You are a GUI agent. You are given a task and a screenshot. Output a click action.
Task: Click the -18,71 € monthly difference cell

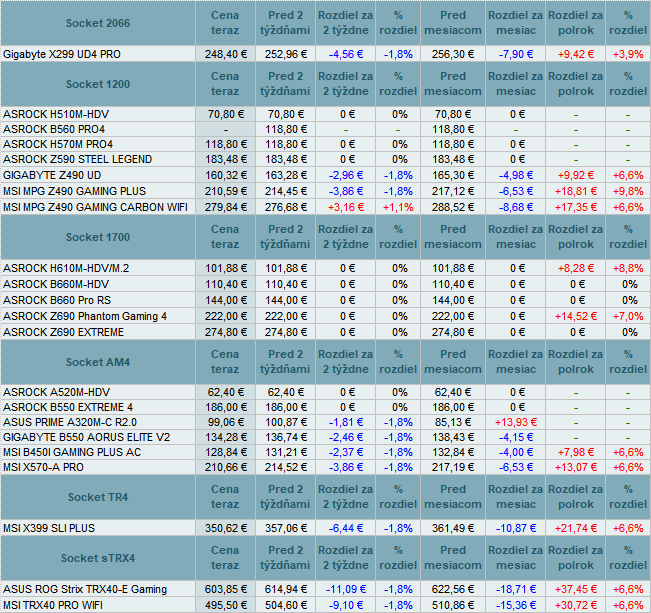(x=515, y=589)
